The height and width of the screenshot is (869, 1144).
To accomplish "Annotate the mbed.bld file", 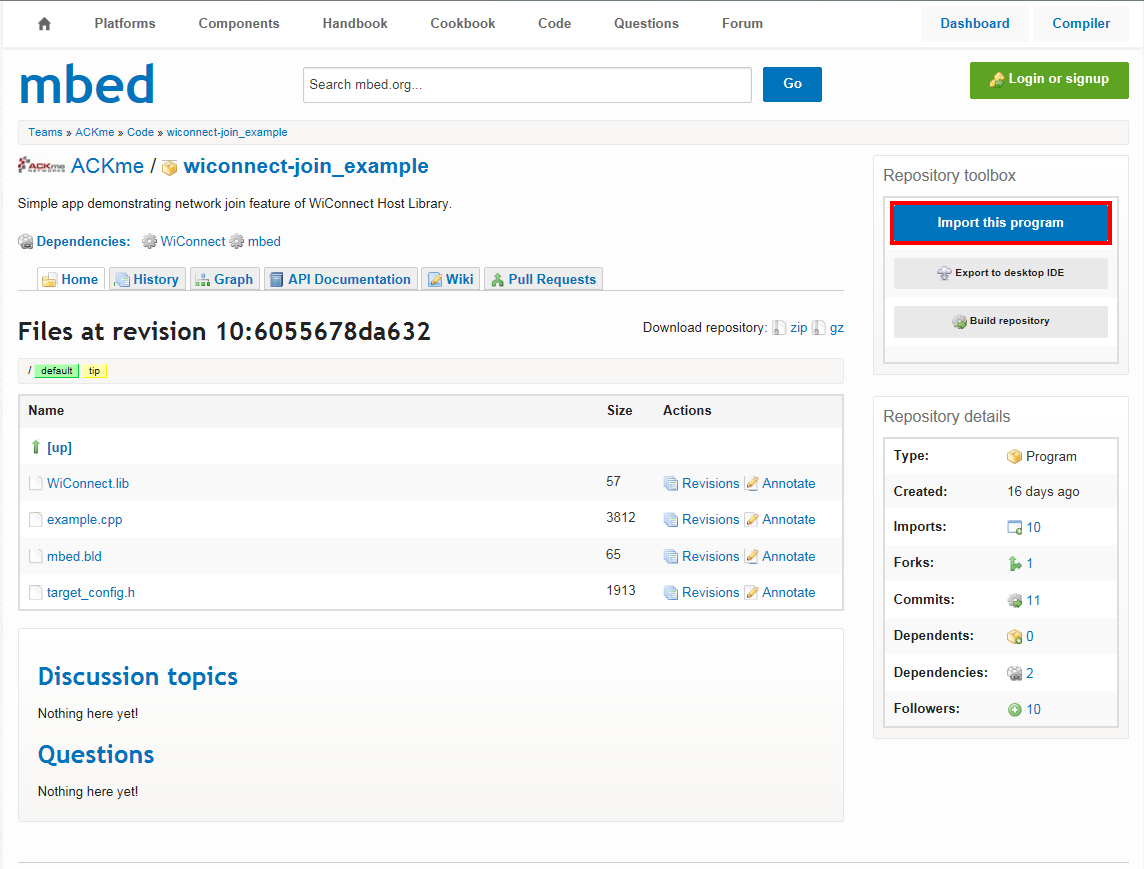I will tap(788, 556).
